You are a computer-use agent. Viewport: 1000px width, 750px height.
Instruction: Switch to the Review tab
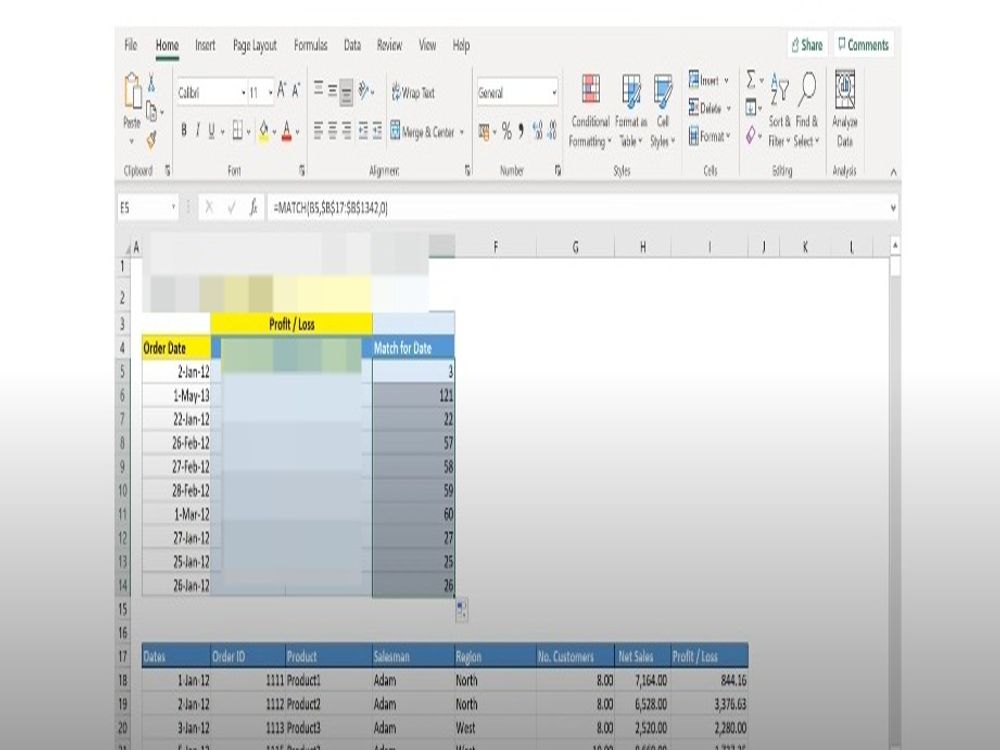click(x=389, y=45)
